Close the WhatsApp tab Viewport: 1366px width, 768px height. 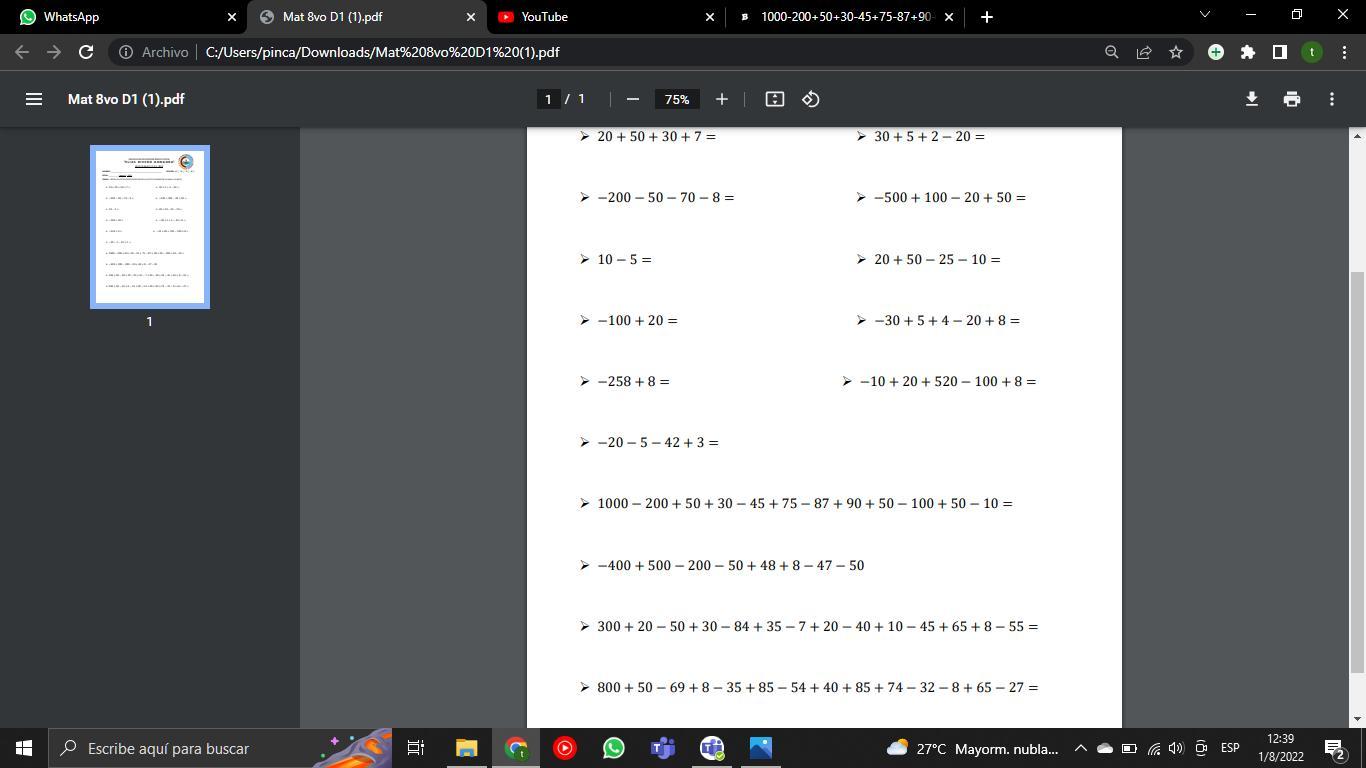click(x=232, y=17)
